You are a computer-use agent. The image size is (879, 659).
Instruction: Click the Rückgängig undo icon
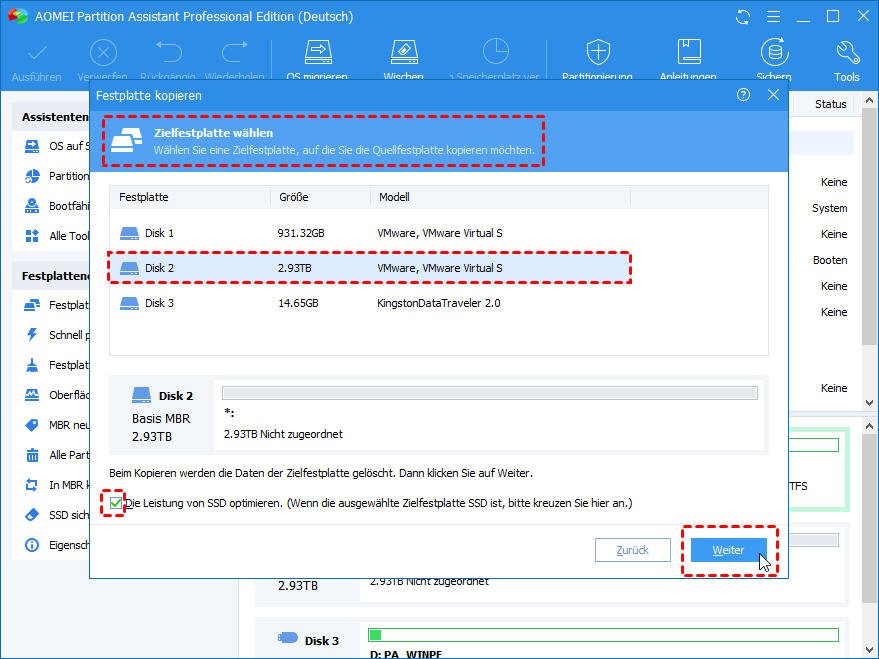[x=169, y=53]
